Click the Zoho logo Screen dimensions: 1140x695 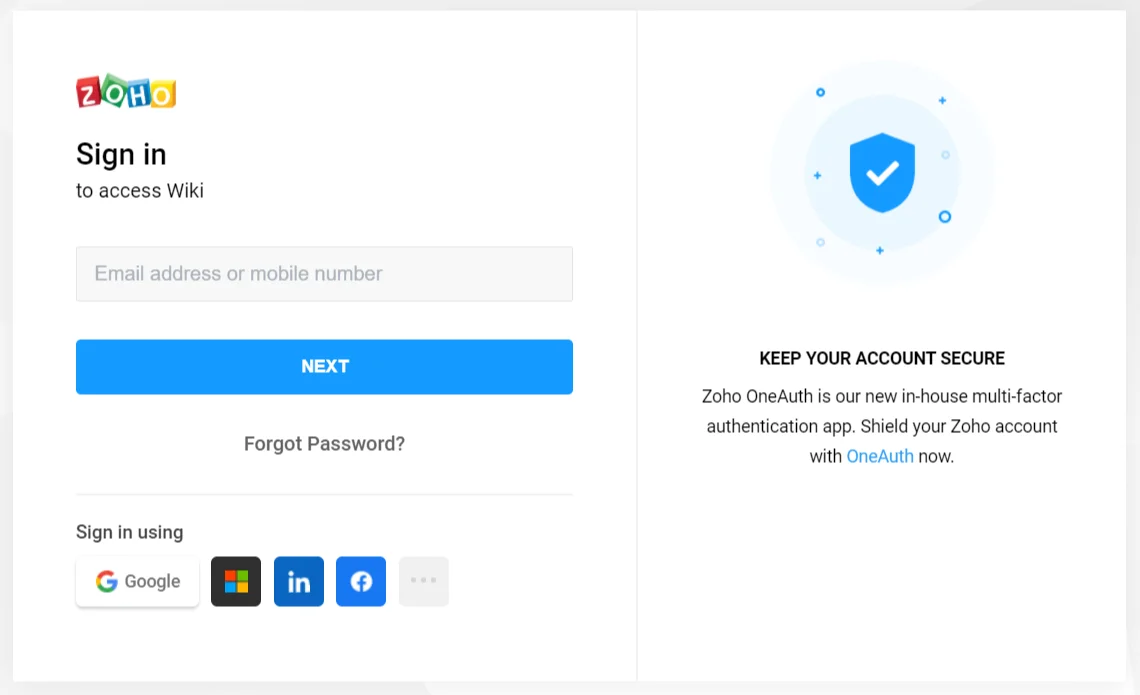[x=126, y=92]
